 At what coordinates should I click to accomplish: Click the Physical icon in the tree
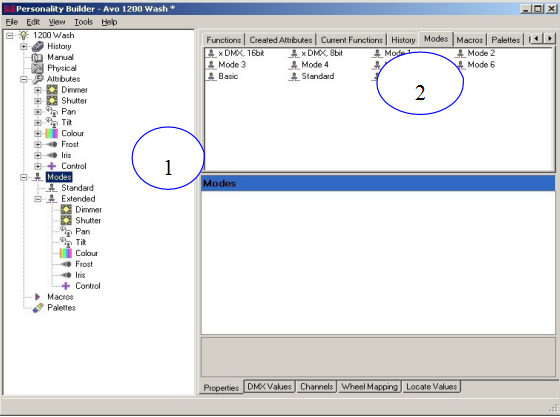point(38,68)
